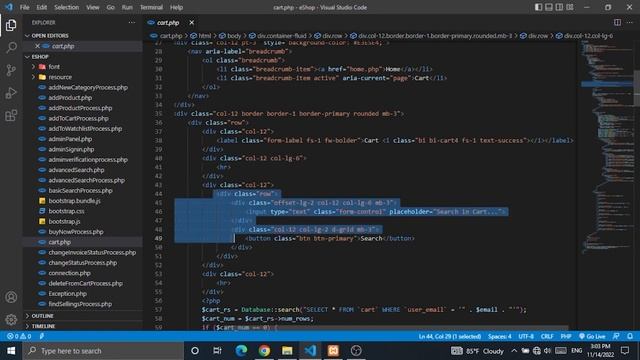Open the Extensions view
The height and width of the screenshot is (360, 640).
(x=11, y=116)
